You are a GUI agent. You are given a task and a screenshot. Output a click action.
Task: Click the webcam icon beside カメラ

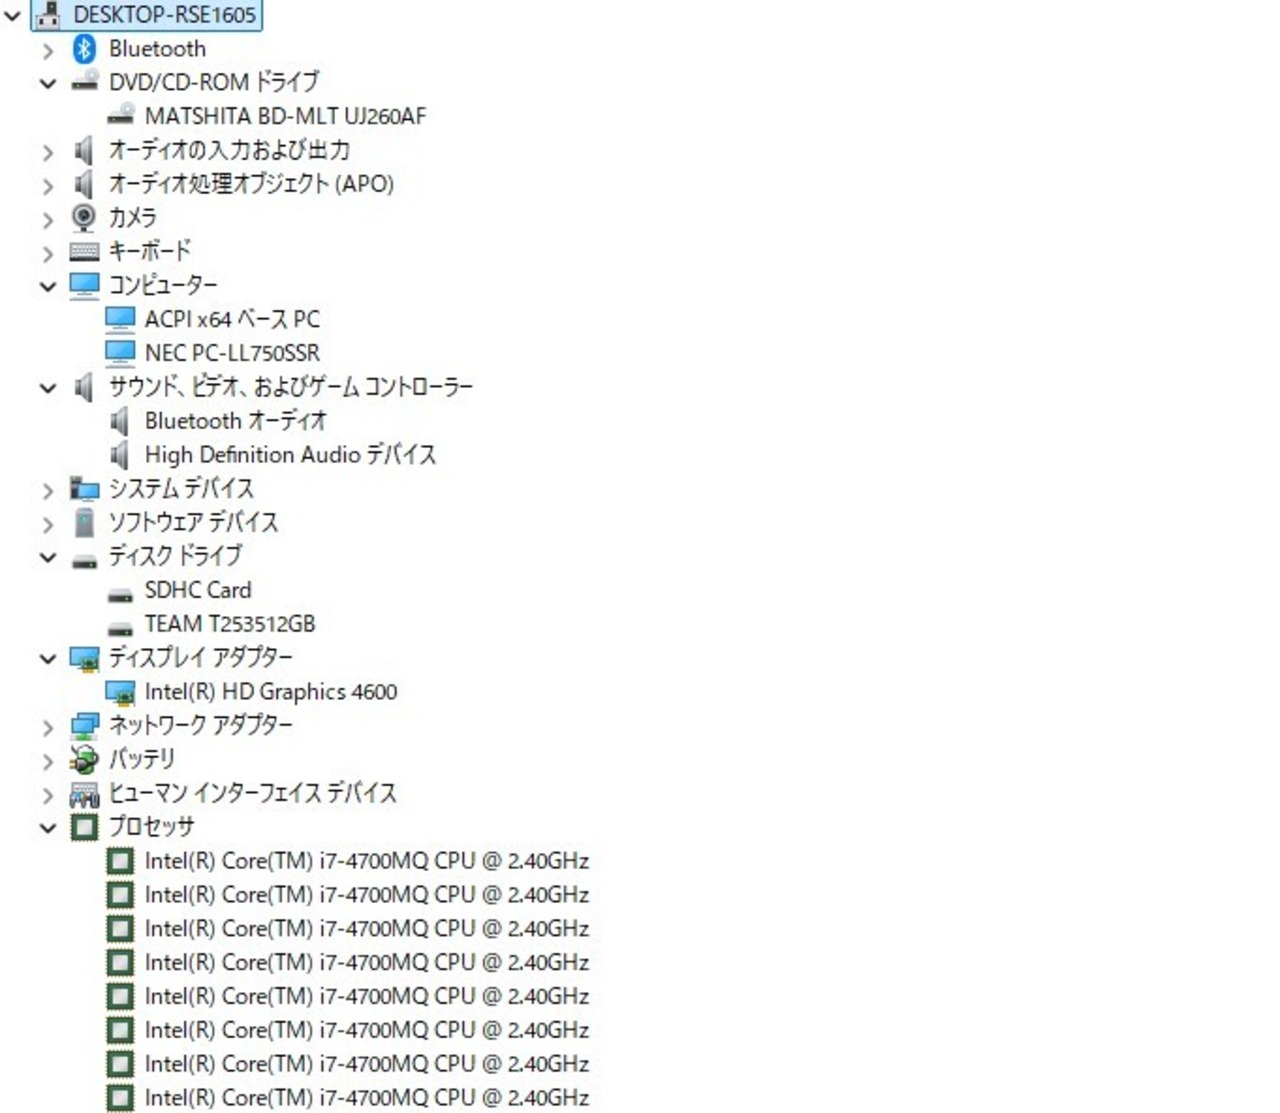click(x=85, y=217)
